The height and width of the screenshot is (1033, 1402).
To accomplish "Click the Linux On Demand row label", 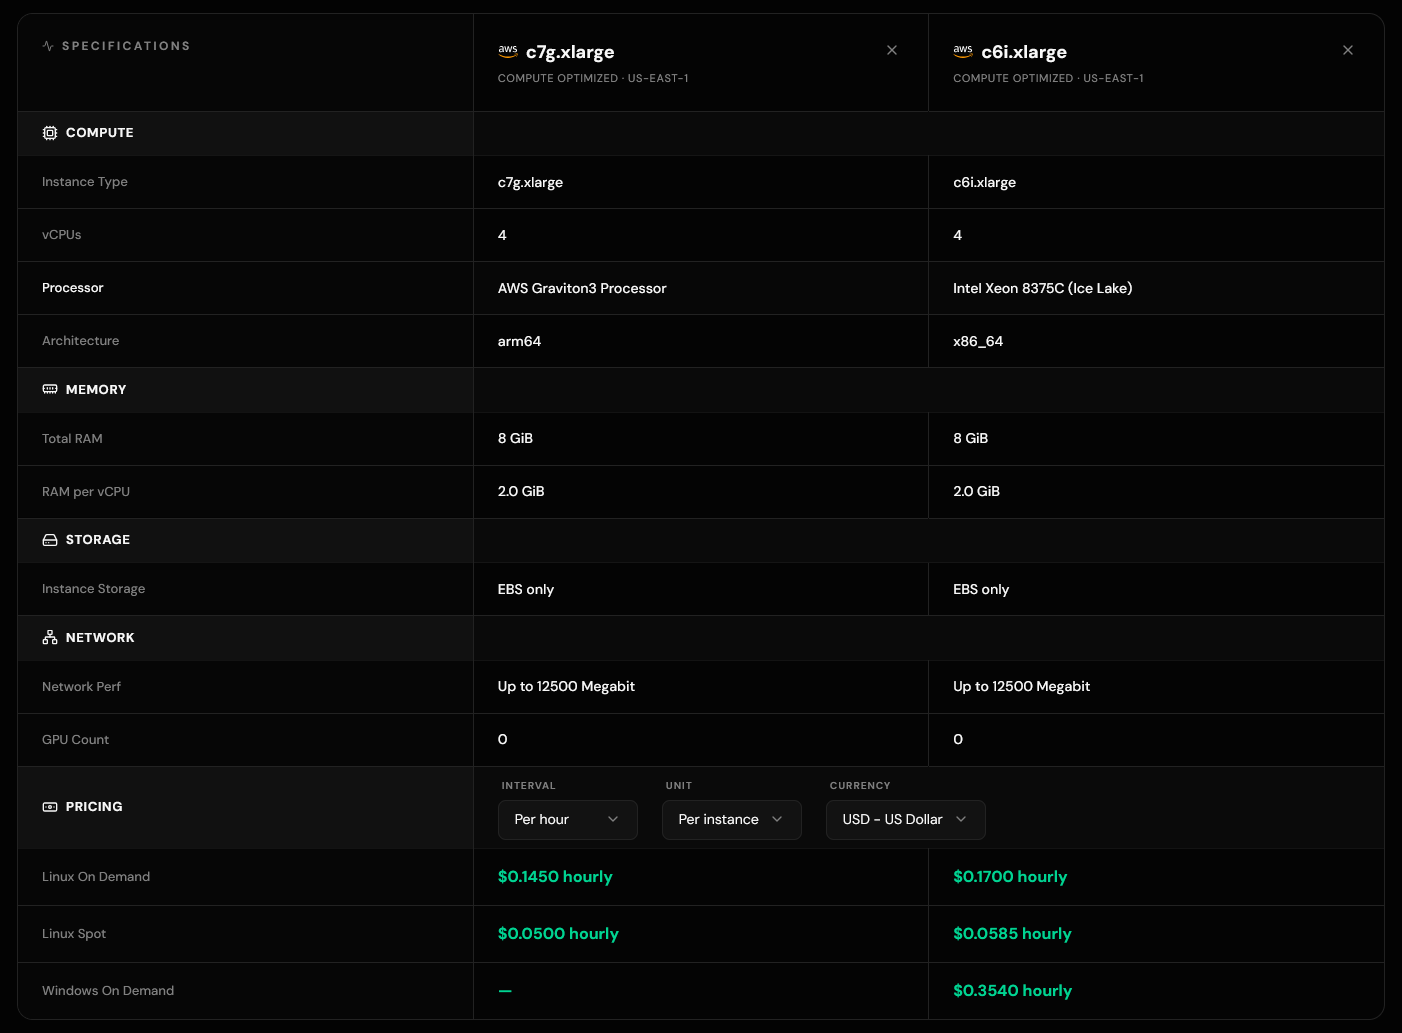I will pyautogui.click(x=96, y=876).
